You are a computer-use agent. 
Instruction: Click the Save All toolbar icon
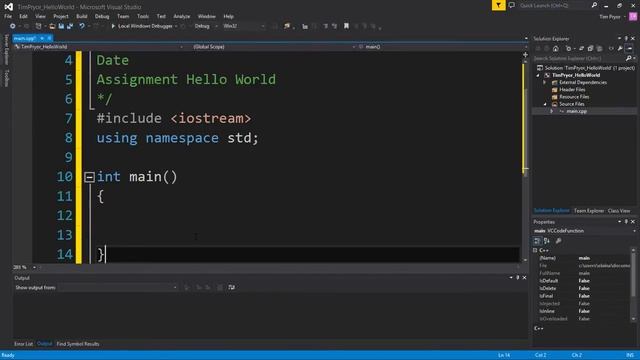click(x=70, y=26)
